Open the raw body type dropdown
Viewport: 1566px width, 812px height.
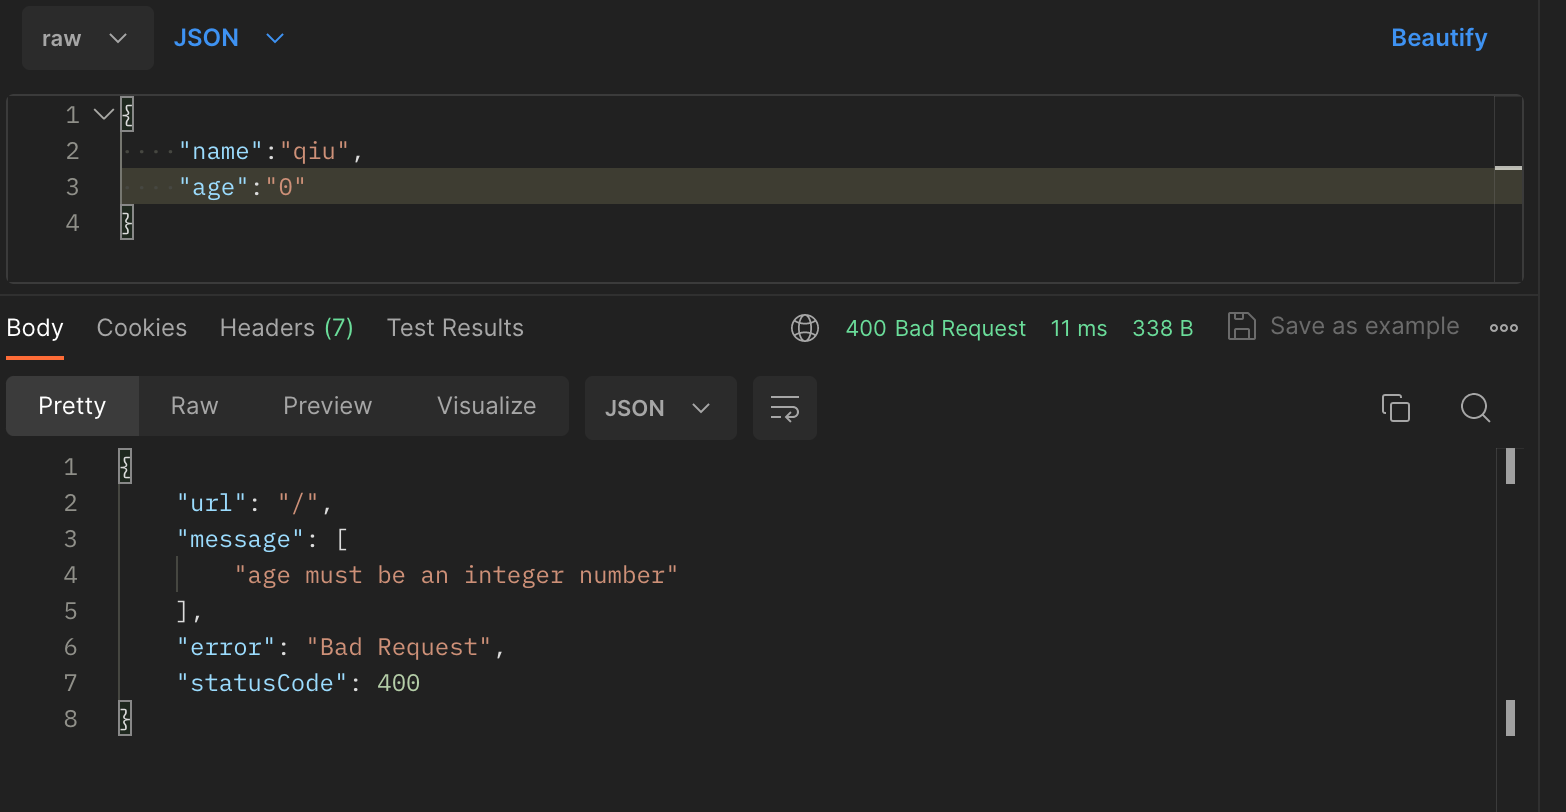point(87,38)
